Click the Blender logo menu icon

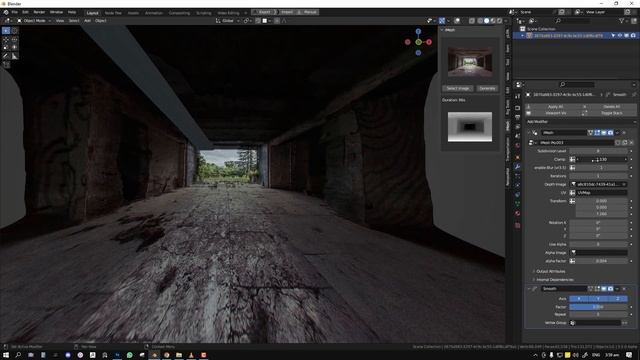pos(6,12)
